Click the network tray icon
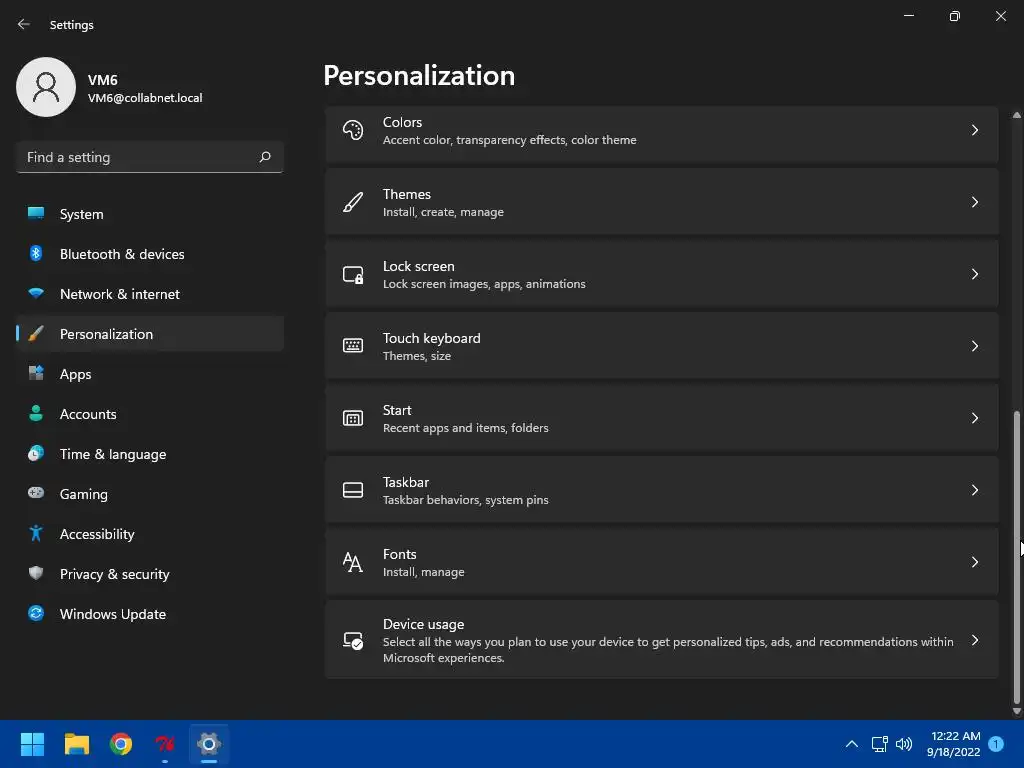This screenshot has height=768, width=1024. [x=879, y=744]
